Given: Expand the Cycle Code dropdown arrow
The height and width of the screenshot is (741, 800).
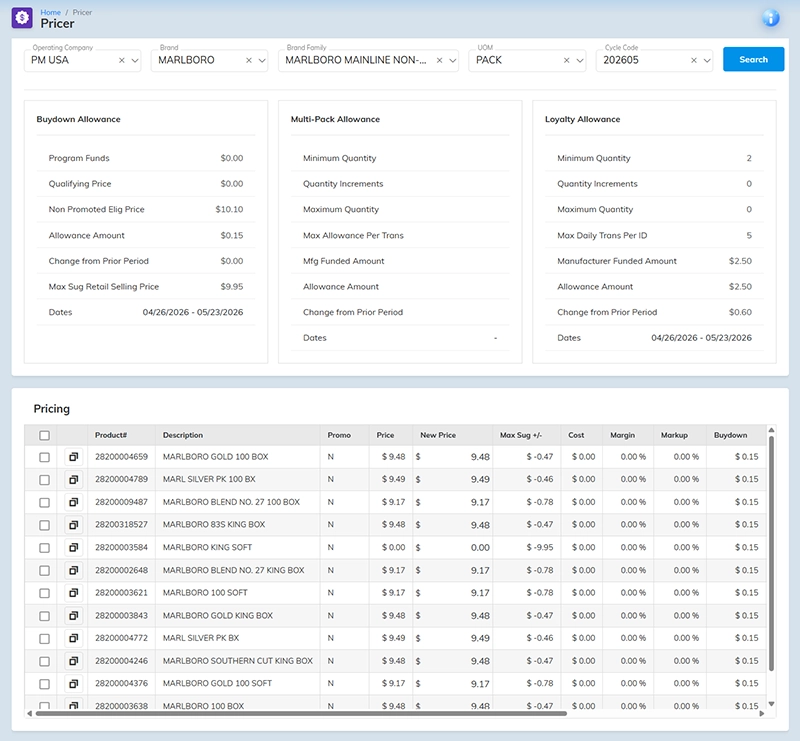Looking at the screenshot, I should pyautogui.click(x=707, y=60).
